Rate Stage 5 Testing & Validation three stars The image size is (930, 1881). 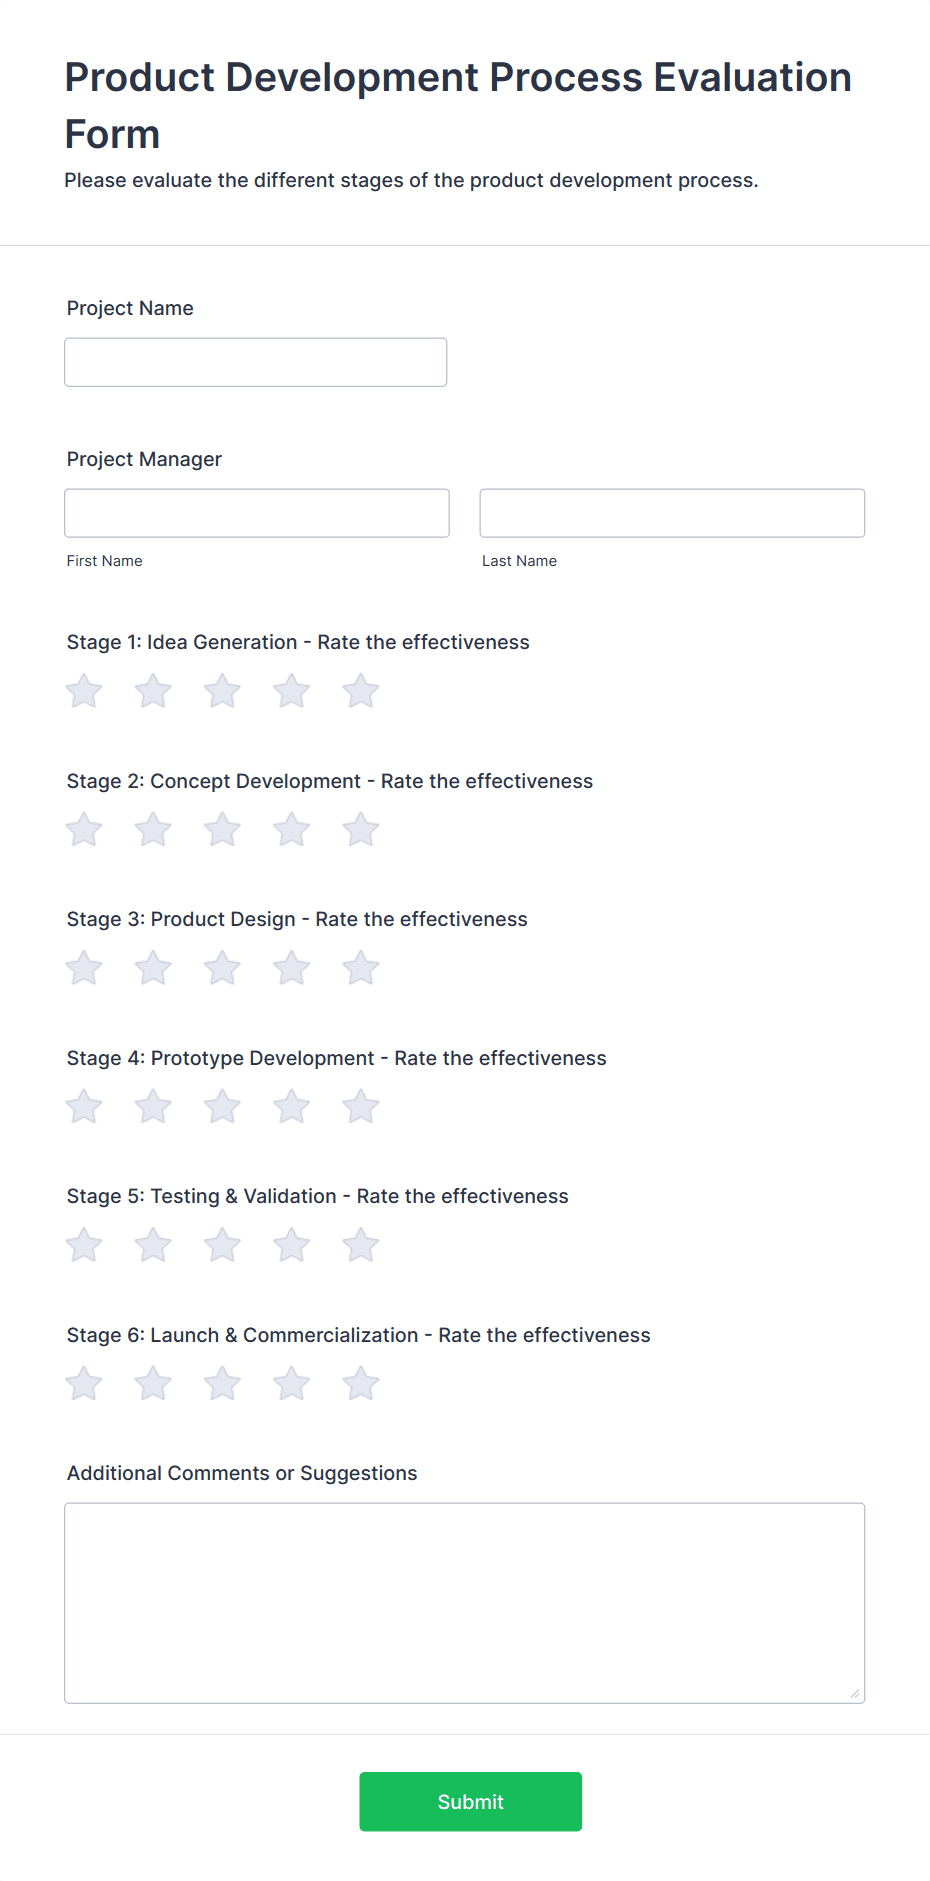(x=222, y=1245)
